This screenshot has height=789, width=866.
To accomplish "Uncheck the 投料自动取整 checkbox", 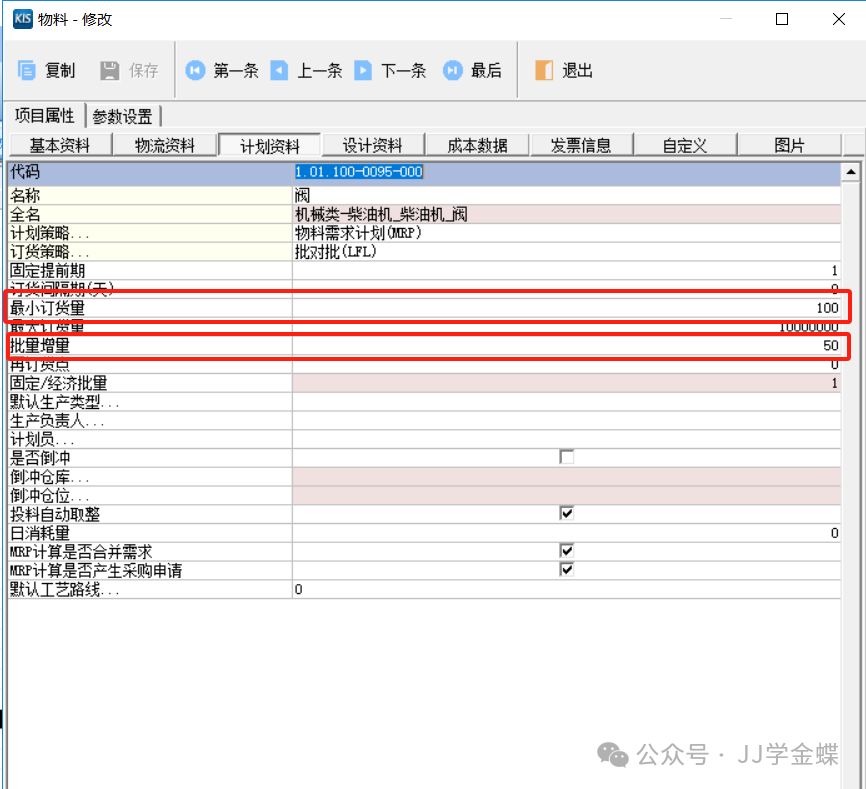I will pos(567,514).
